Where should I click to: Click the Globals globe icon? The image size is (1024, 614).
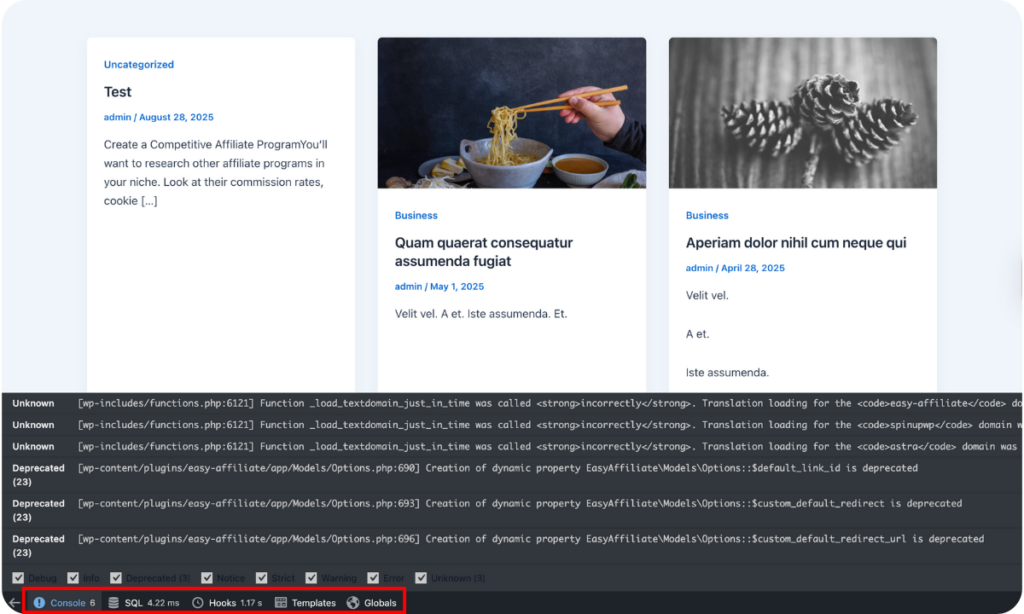tap(352, 602)
